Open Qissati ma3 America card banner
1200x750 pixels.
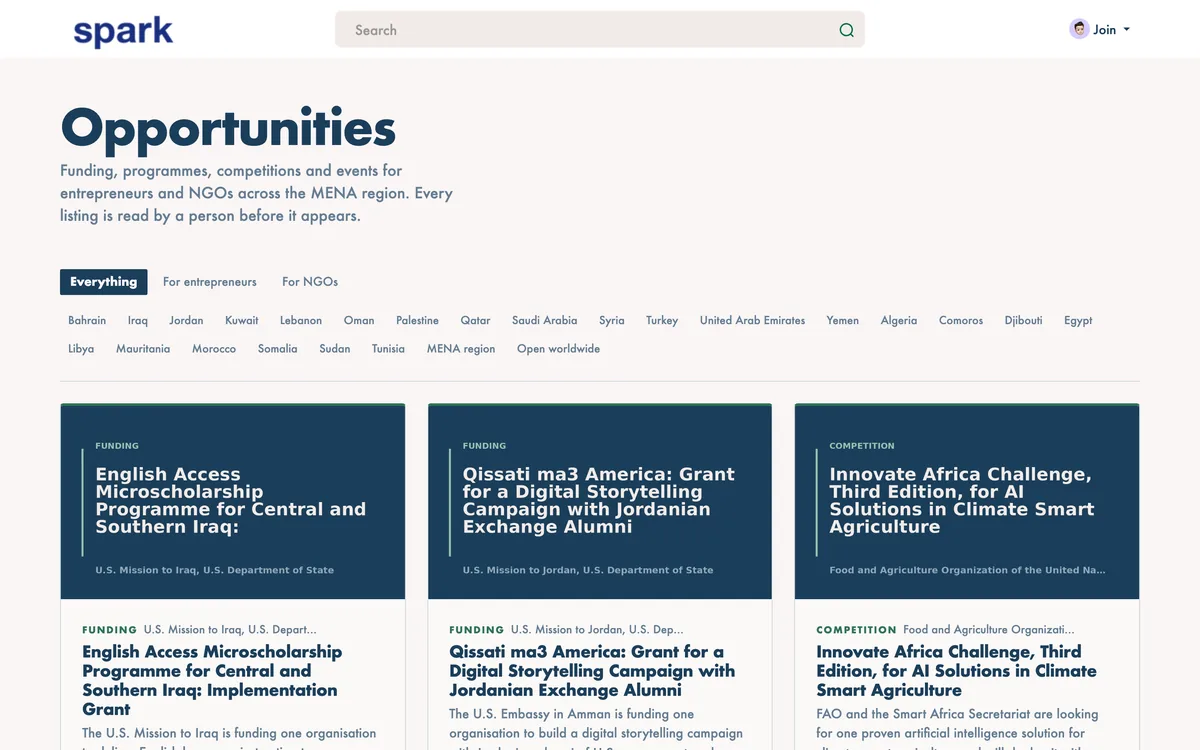[600, 502]
